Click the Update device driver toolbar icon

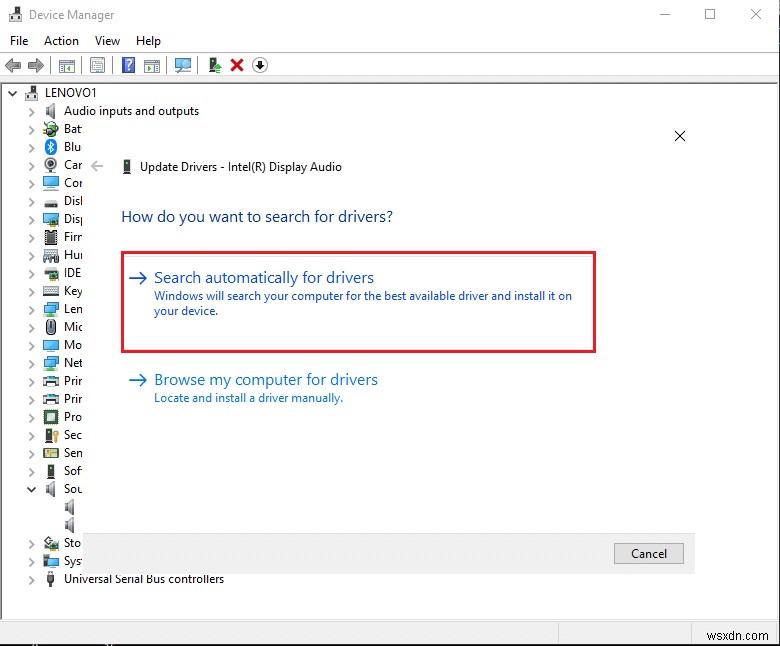214,65
